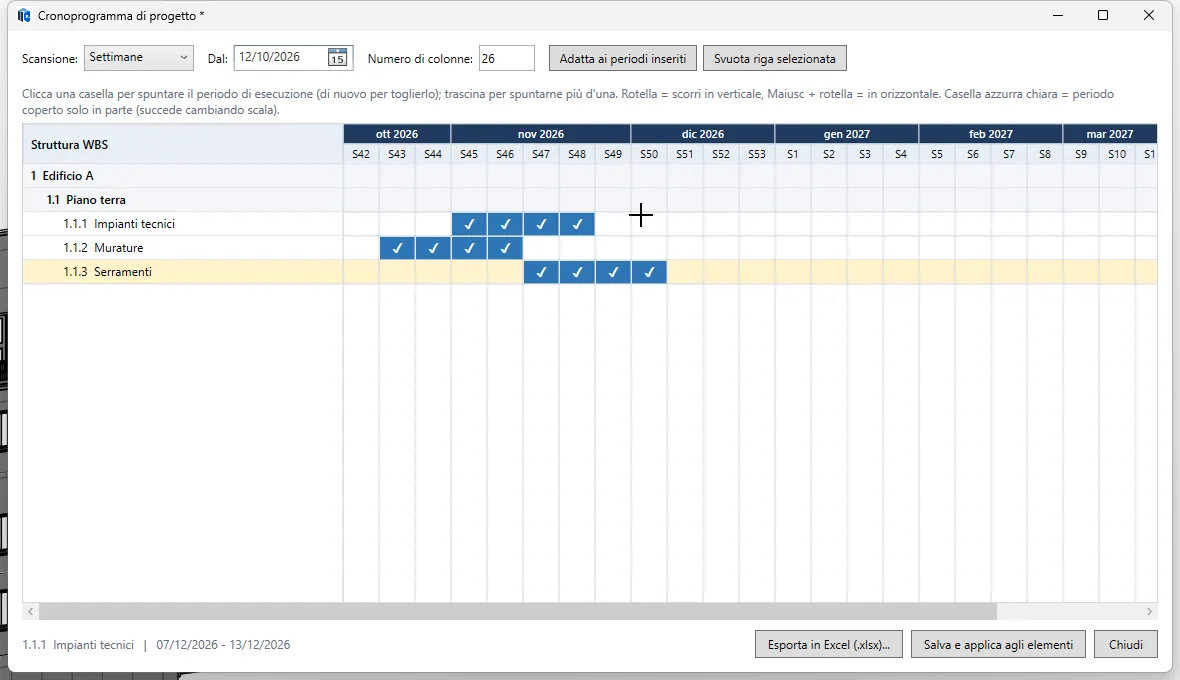Uncheck S47 cell for Serramenti
This screenshot has width=1180, height=680.
click(541, 272)
